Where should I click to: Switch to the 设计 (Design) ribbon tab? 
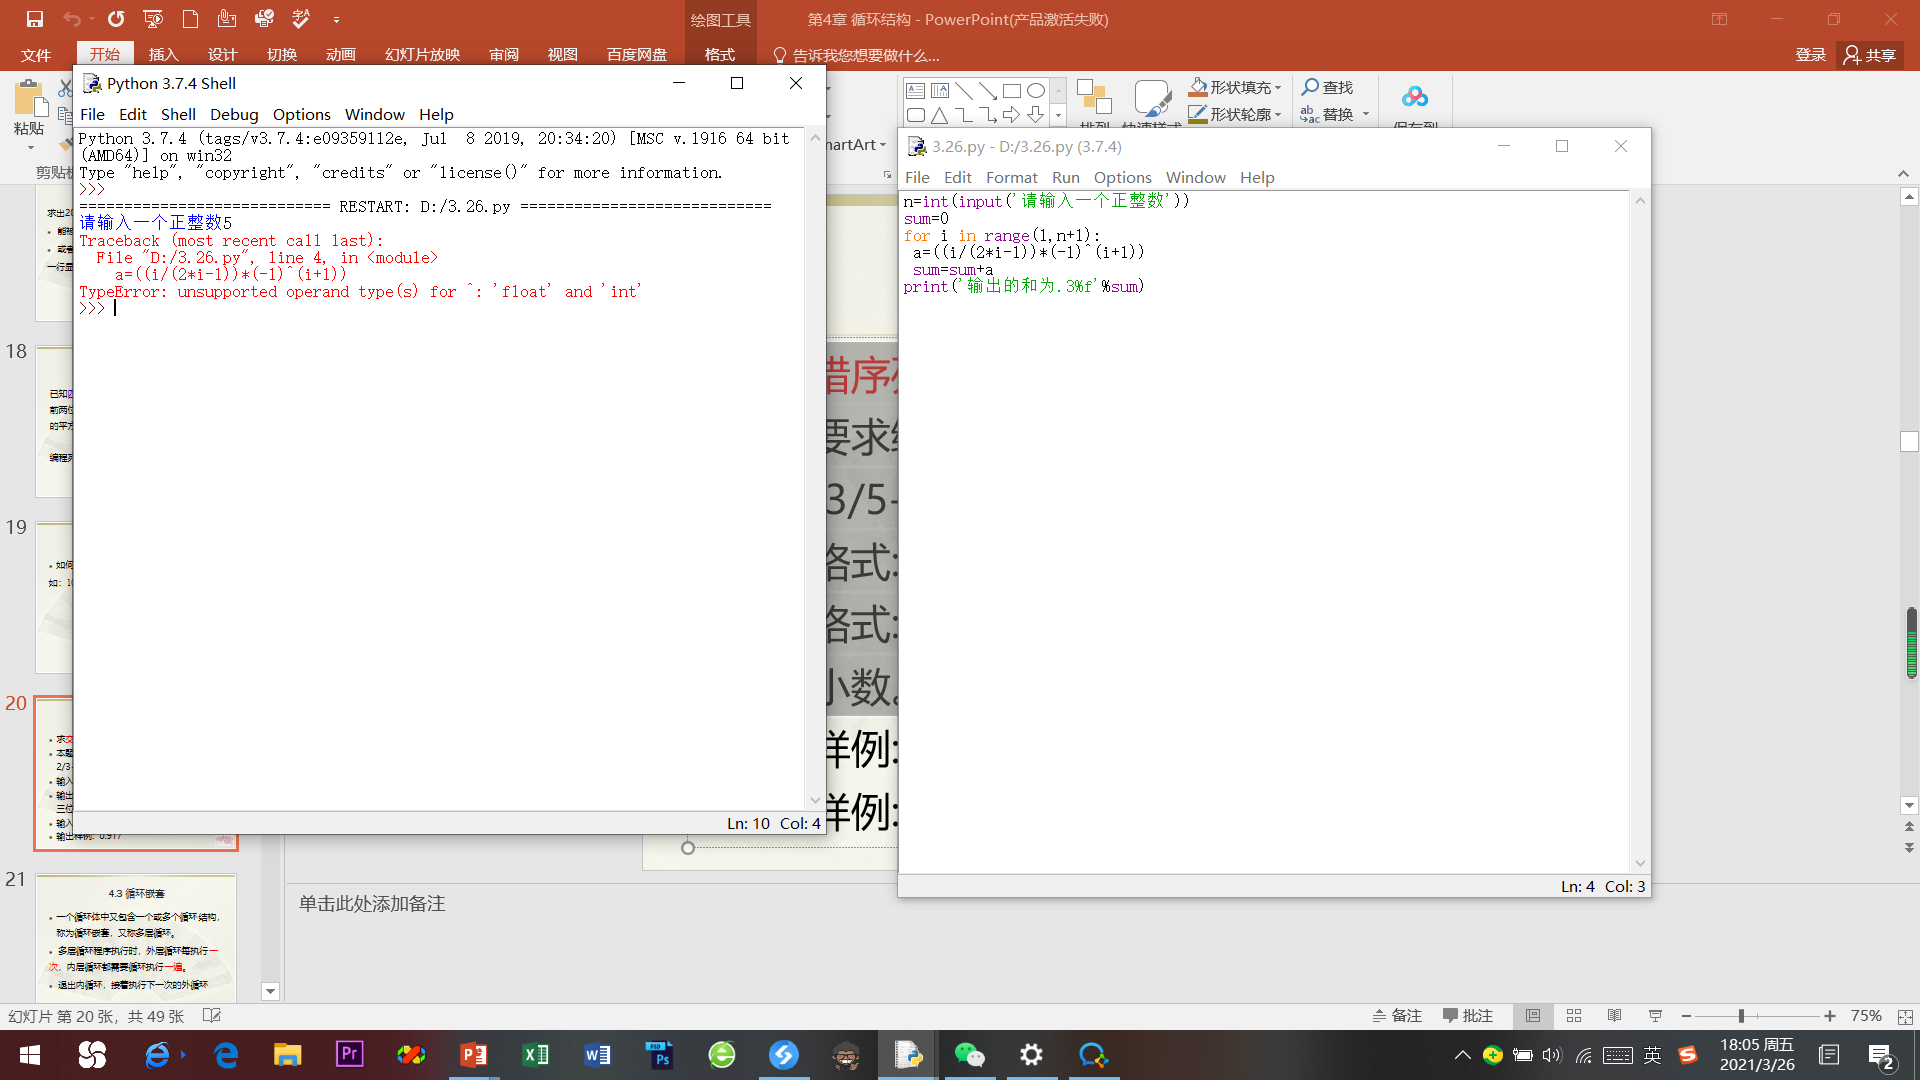click(x=222, y=55)
